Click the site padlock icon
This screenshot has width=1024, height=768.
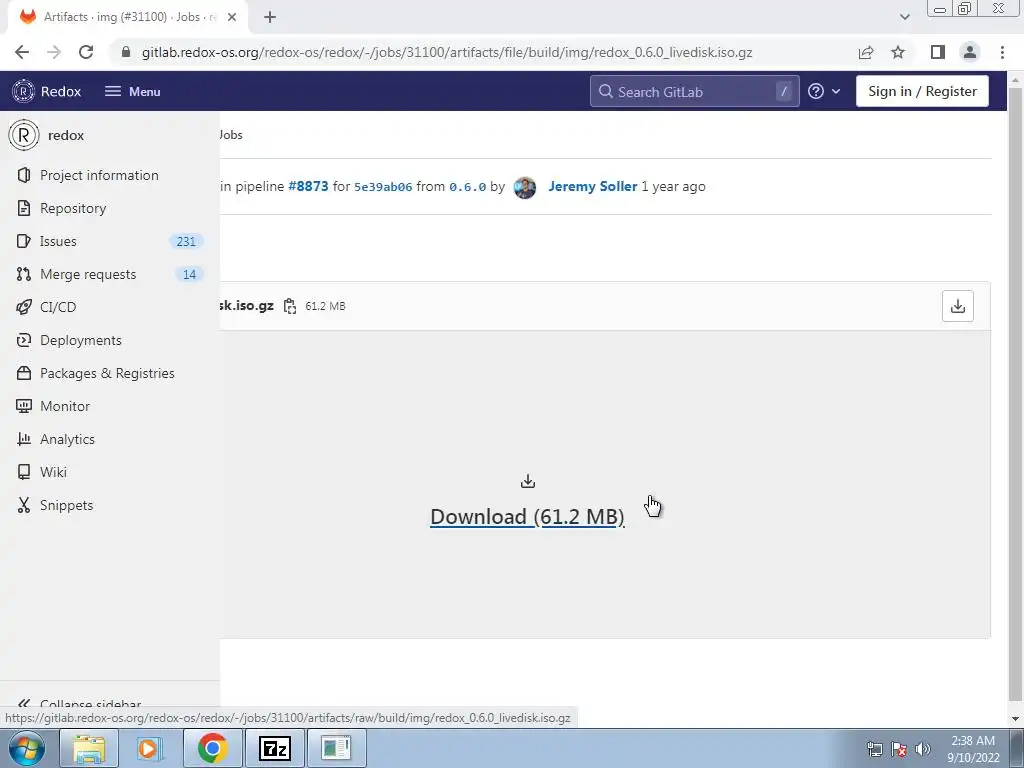[x=126, y=52]
